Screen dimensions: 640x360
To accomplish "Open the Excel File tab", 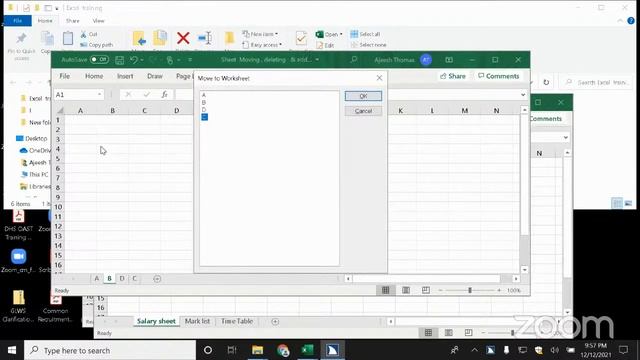I will [x=64, y=76].
